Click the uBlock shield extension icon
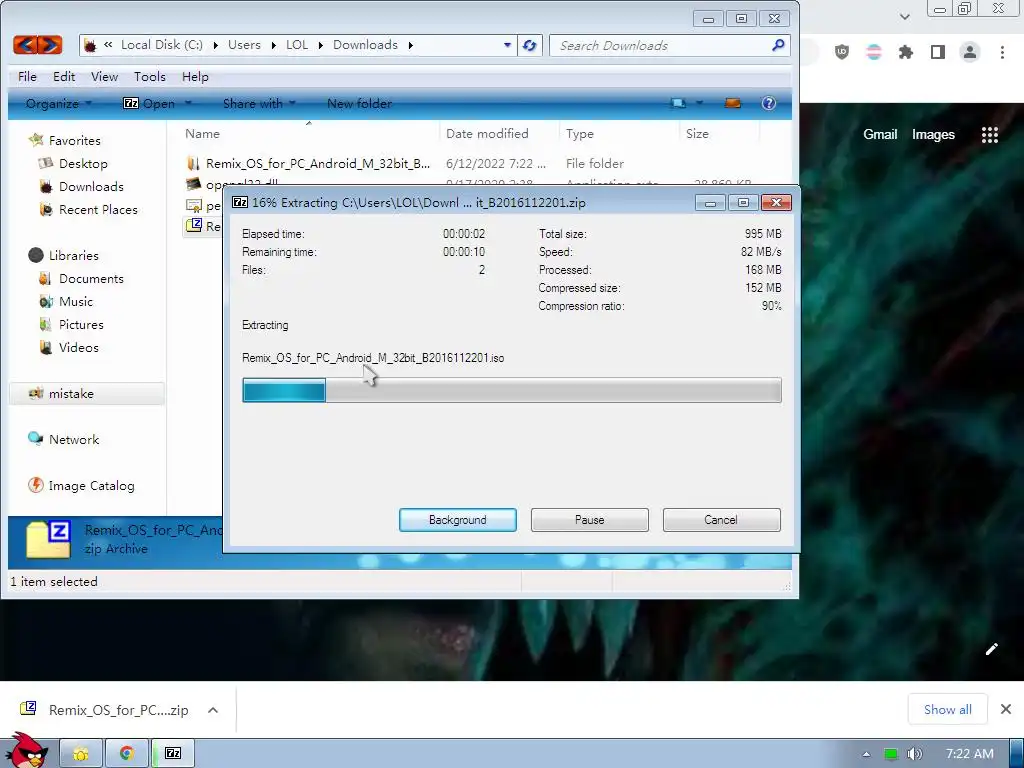 click(842, 52)
